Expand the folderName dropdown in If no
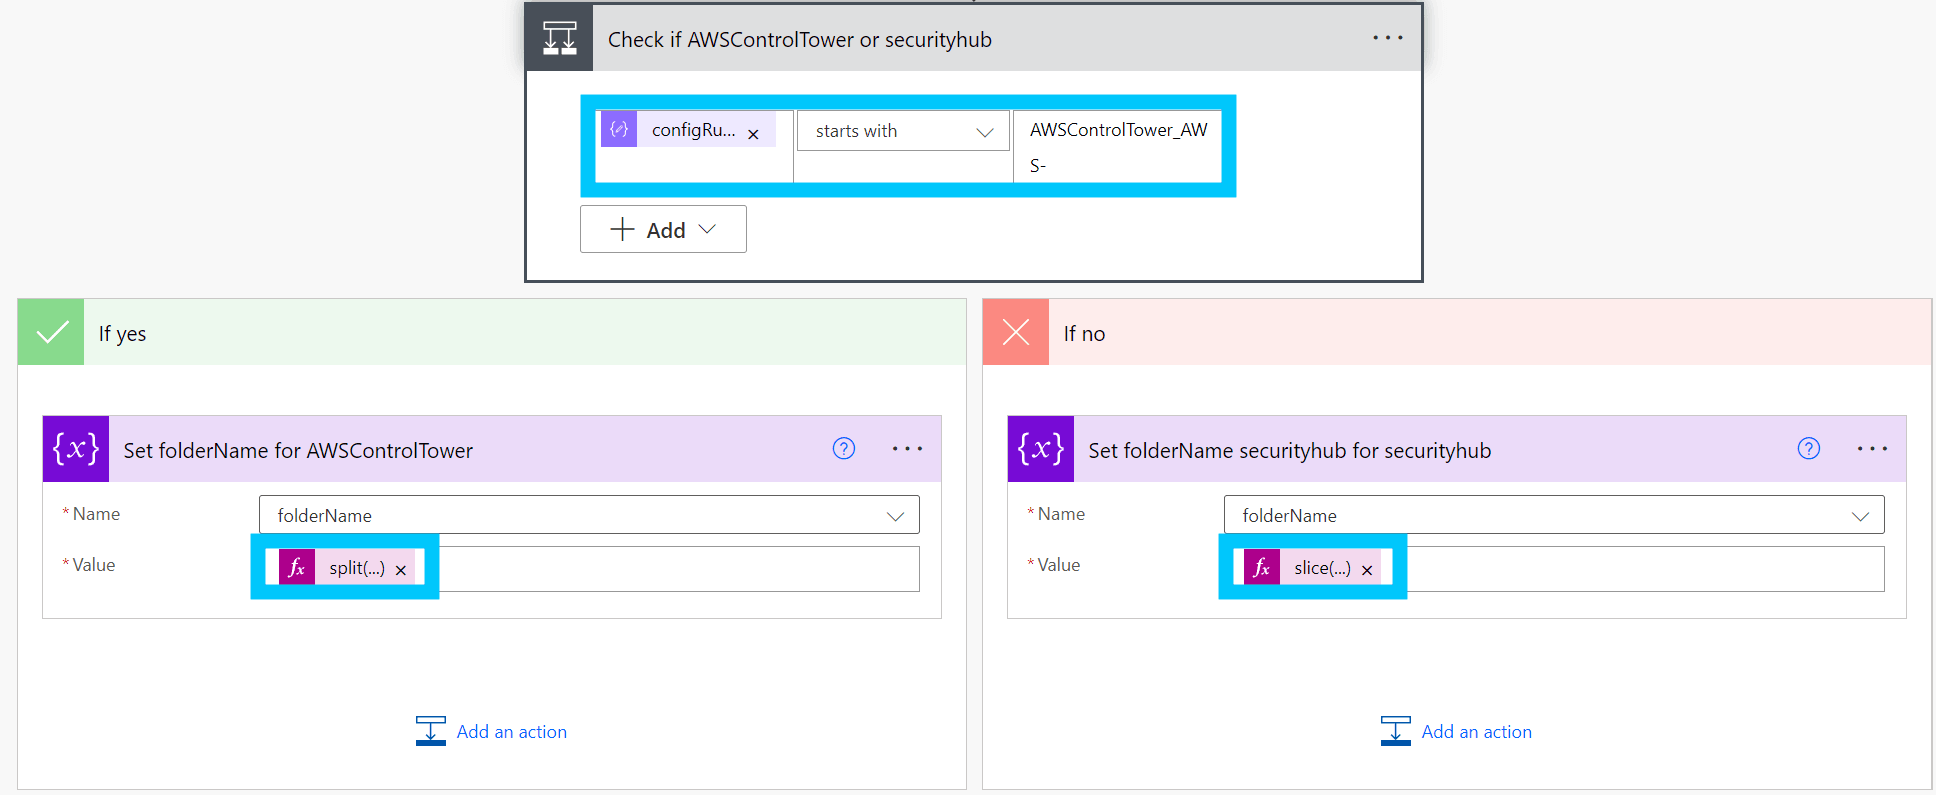This screenshot has height=795, width=1936. tap(1859, 516)
